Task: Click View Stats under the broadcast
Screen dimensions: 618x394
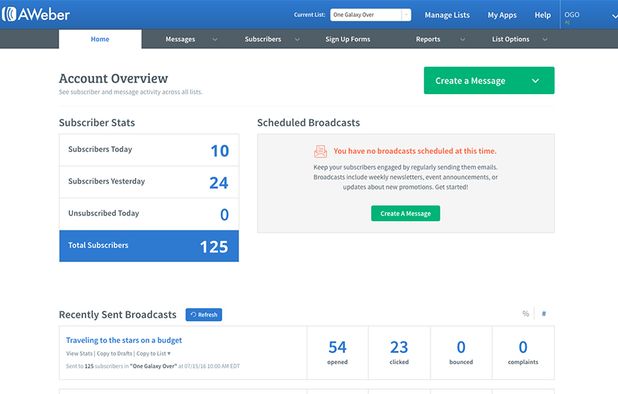Action: coord(79,353)
